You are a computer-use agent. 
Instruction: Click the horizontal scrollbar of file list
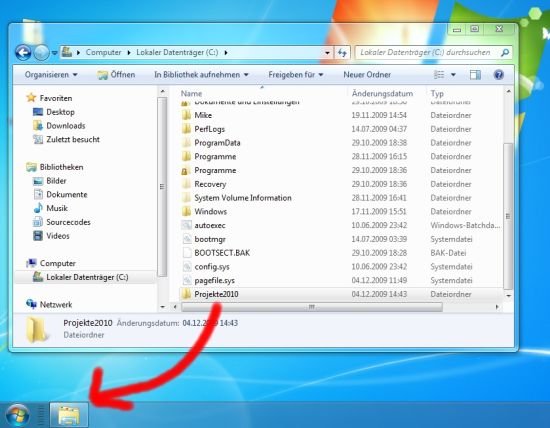tap(312, 307)
